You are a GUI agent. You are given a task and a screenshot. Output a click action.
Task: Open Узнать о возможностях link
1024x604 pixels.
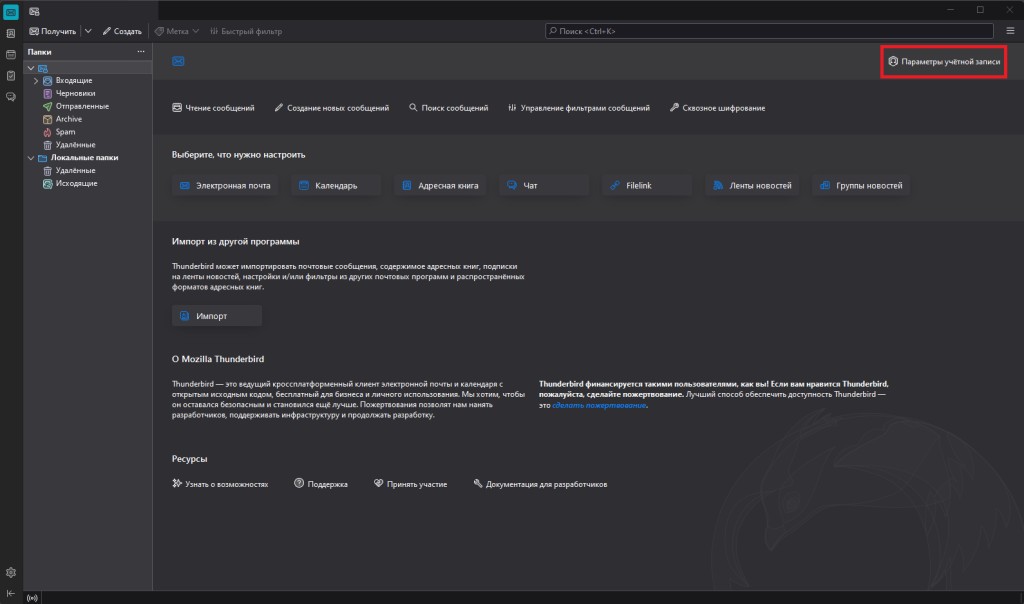coord(220,484)
